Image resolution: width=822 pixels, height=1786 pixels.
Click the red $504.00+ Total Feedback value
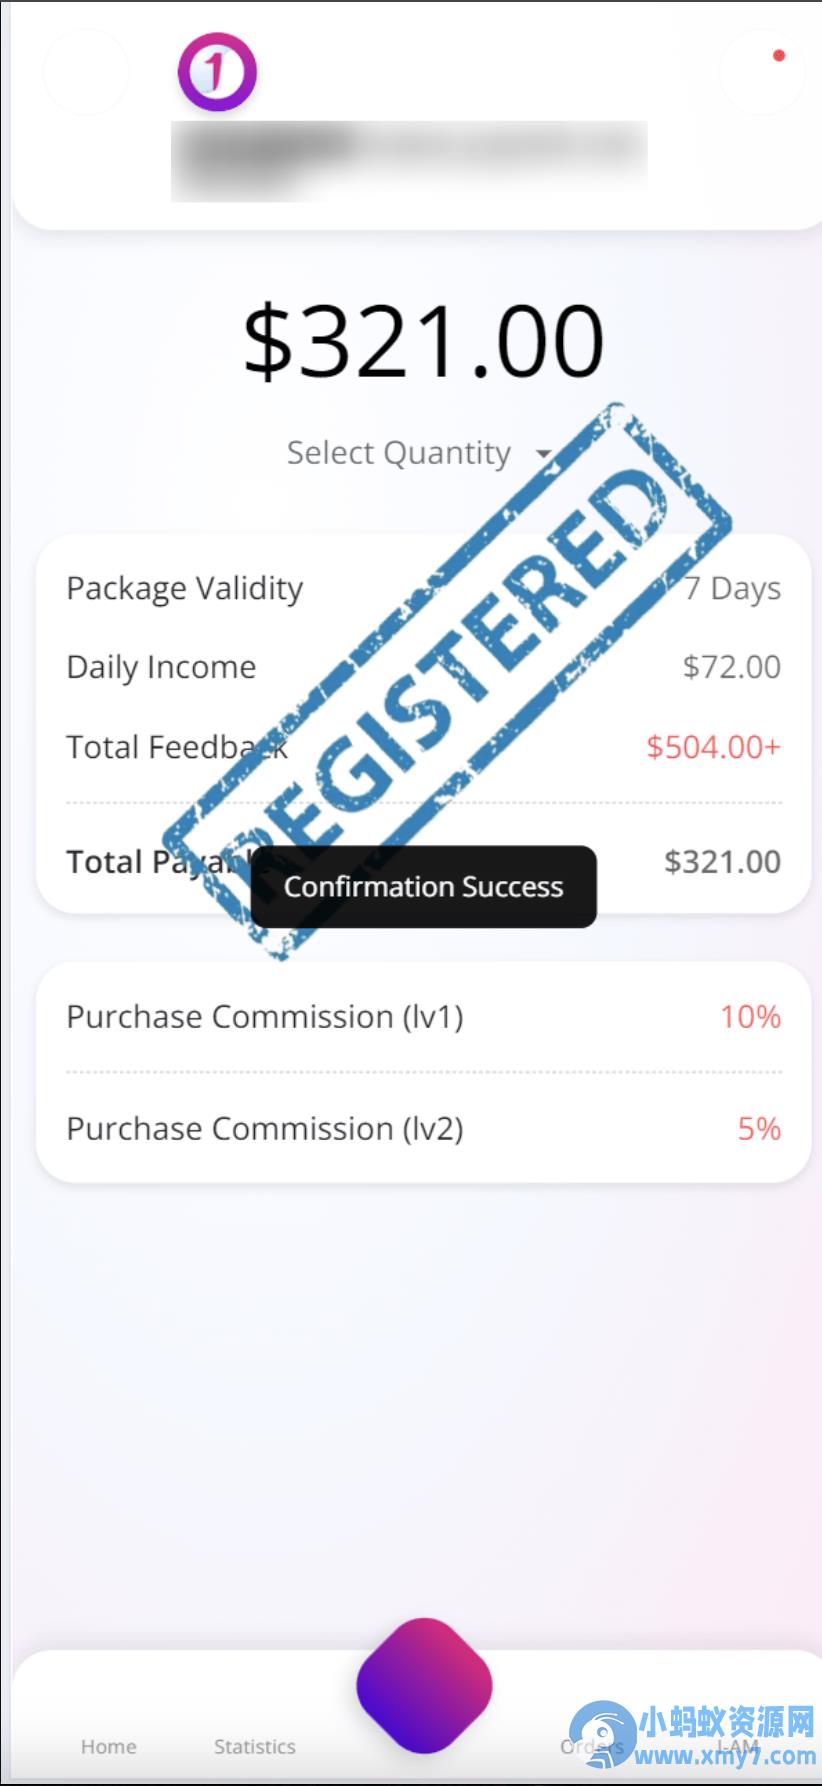click(713, 747)
